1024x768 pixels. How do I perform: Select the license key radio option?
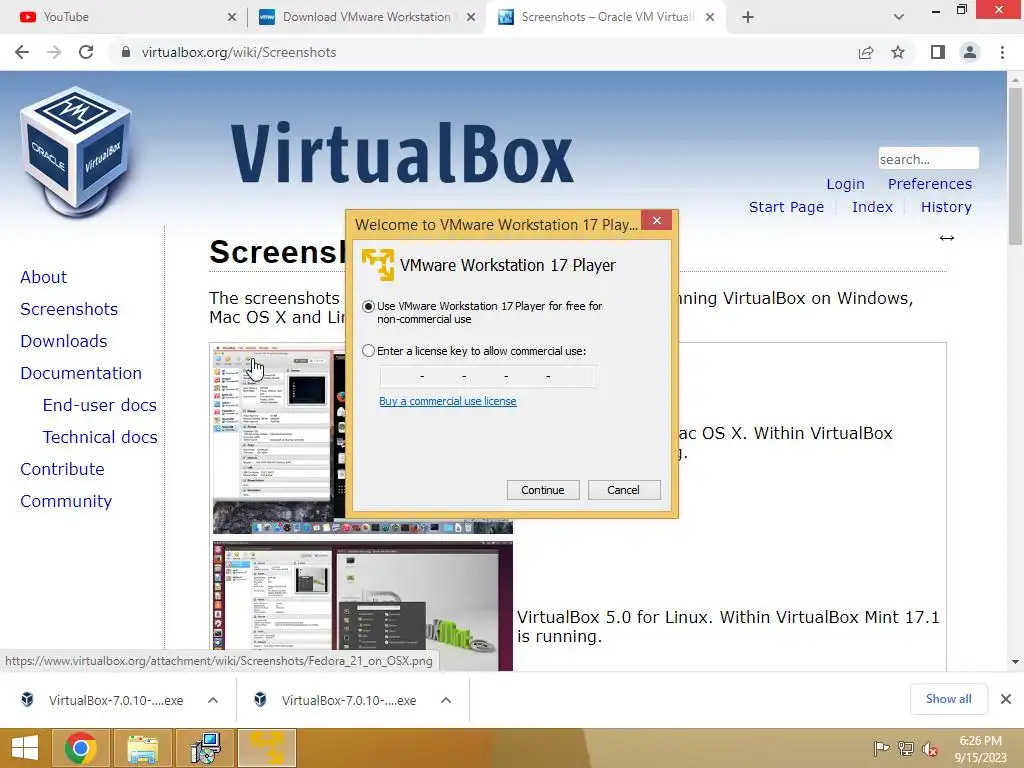(368, 351)
